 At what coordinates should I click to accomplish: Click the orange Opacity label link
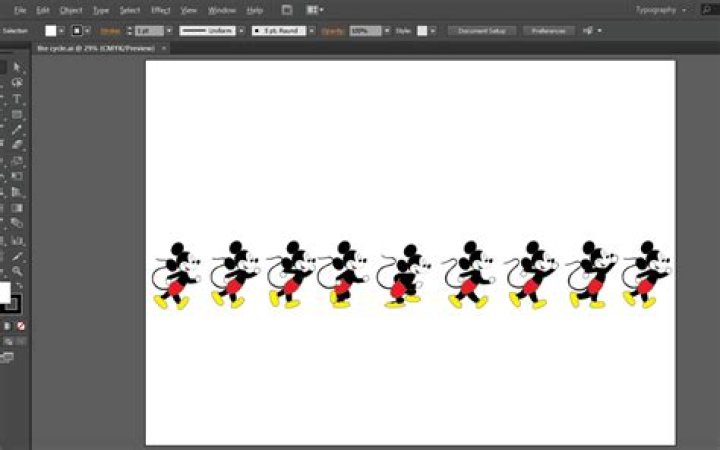tap(332, 31)
